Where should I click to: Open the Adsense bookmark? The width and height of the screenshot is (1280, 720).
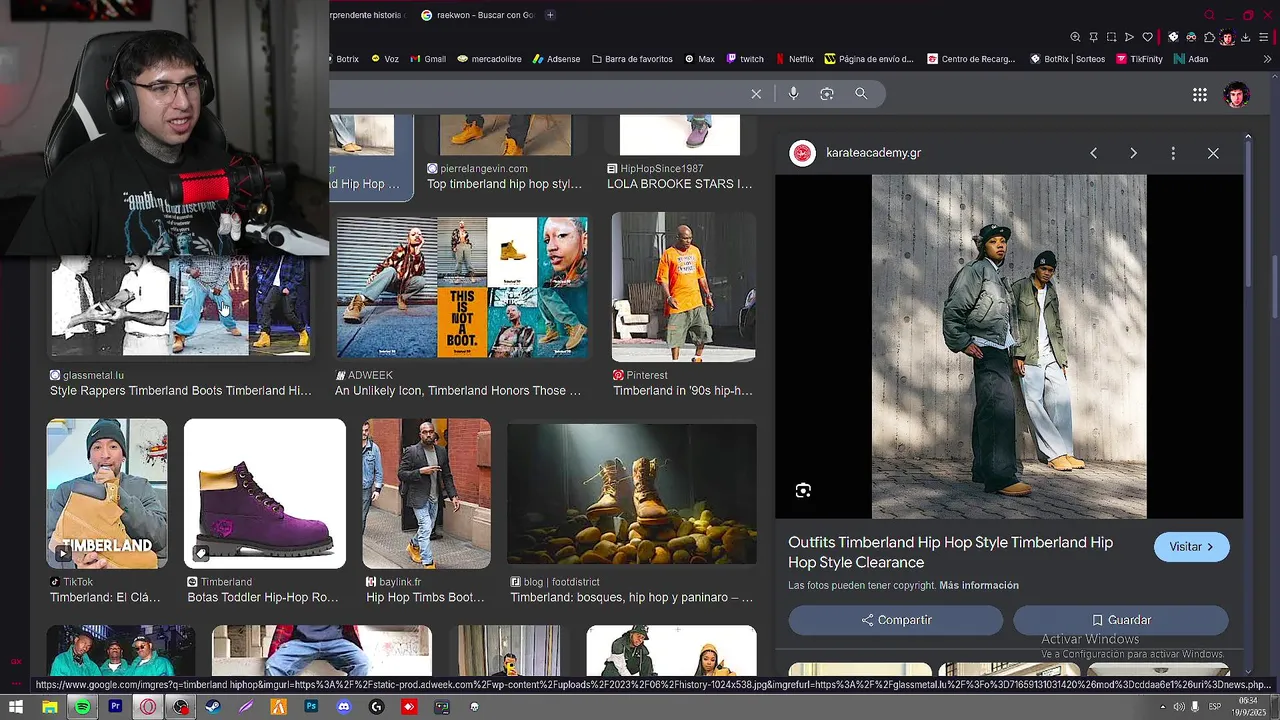pyautogui.click(x=556, y=59)
